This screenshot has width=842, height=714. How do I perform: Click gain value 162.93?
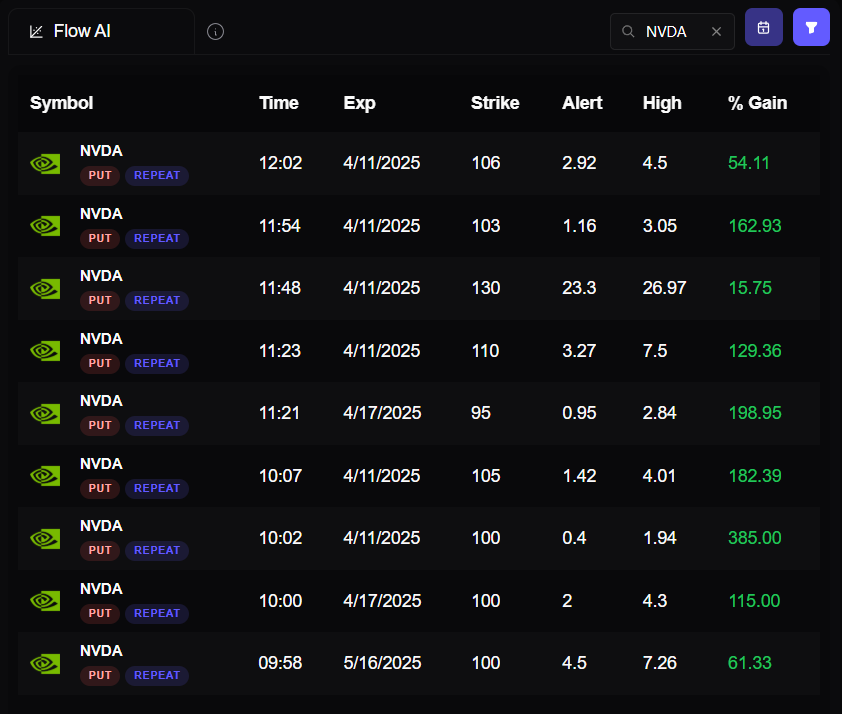coord(755,225)
